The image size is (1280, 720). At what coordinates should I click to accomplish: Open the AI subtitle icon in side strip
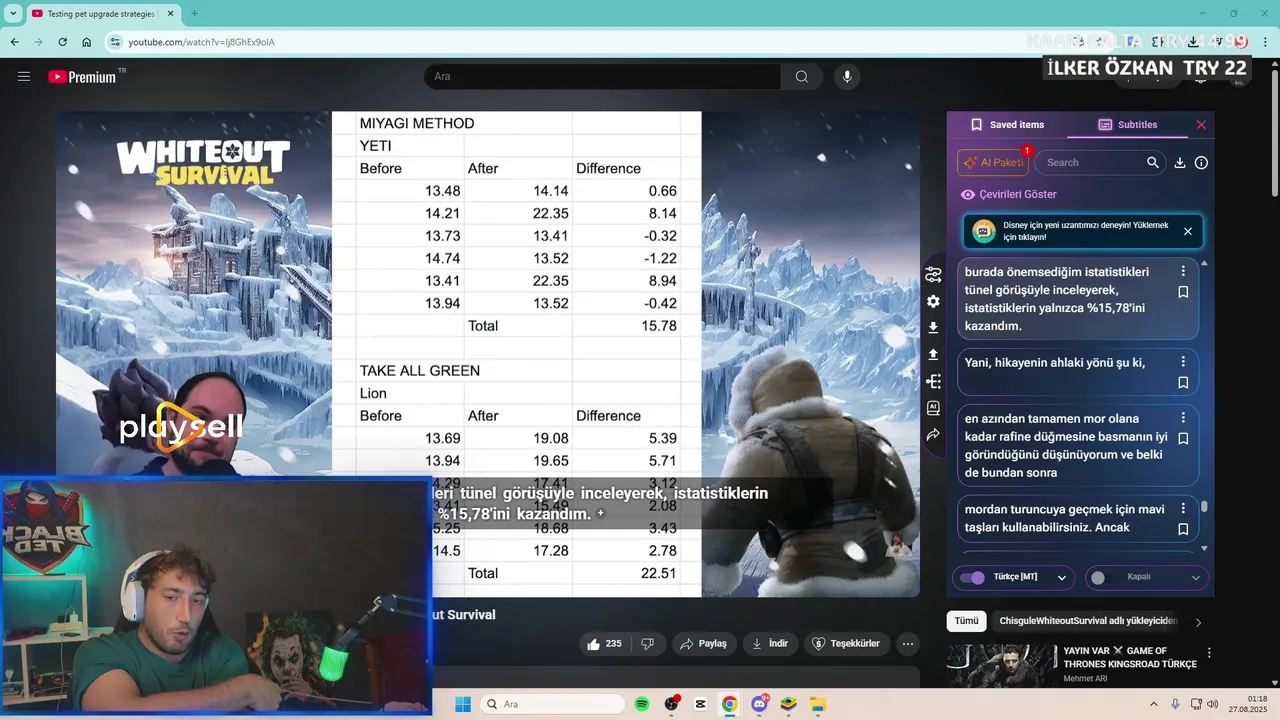pyautogui.click(x=933, y=408)
